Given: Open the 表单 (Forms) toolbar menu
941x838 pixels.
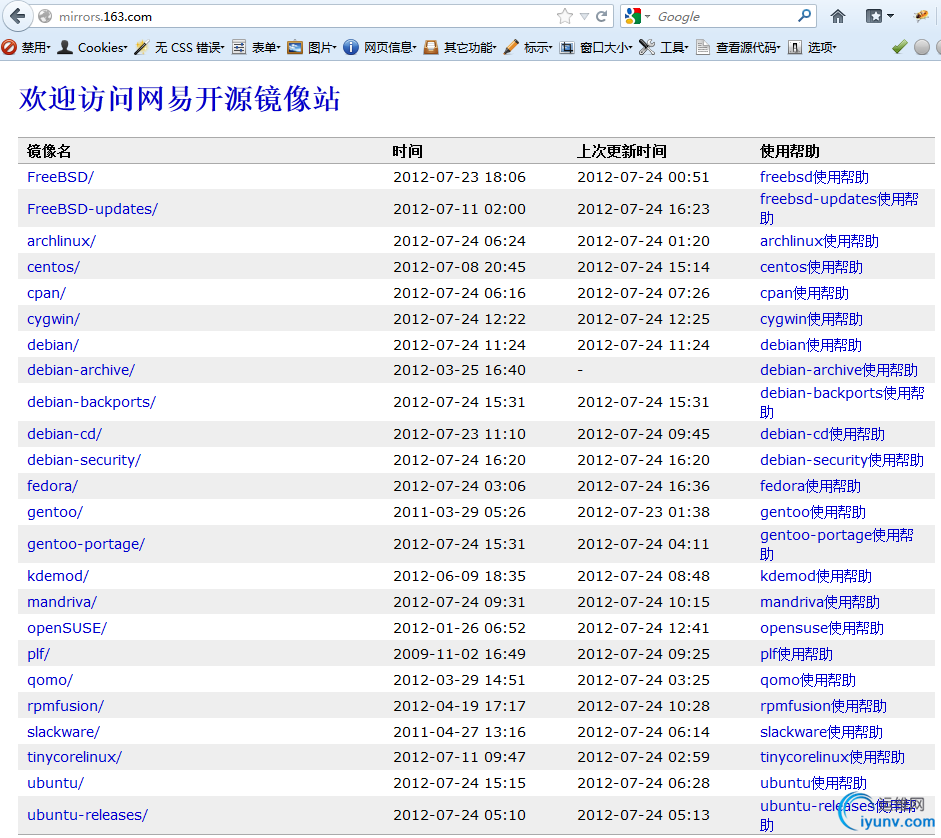Looking at the screenshot, I should pos(256,47).
